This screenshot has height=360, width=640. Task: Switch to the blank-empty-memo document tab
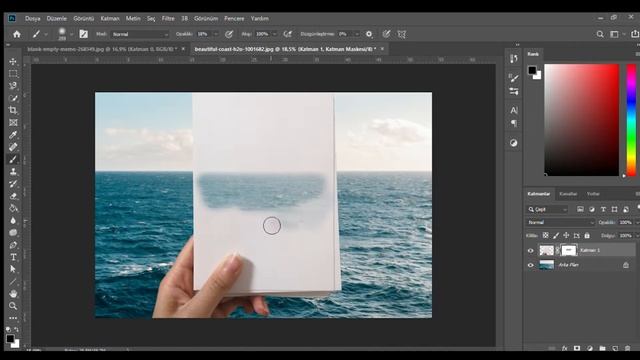tap(102, 49)
